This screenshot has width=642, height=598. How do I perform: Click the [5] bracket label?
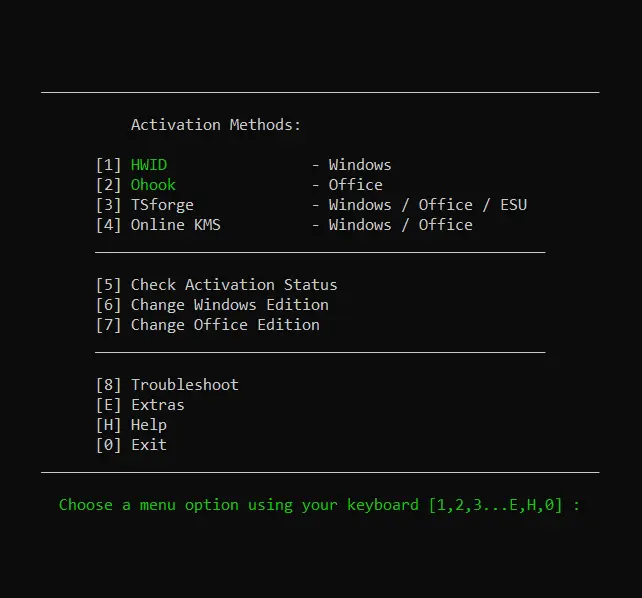coord(109,285)
